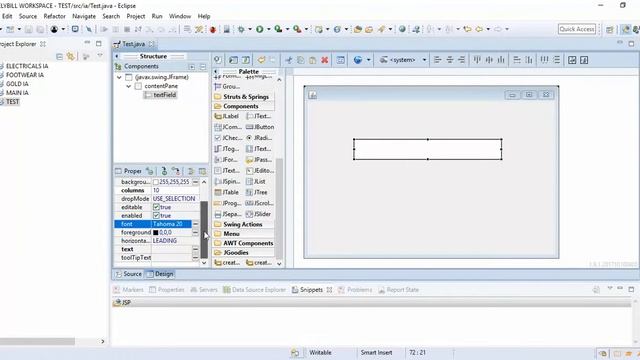Click the center horizontally in window icon

tap(572, 60)
